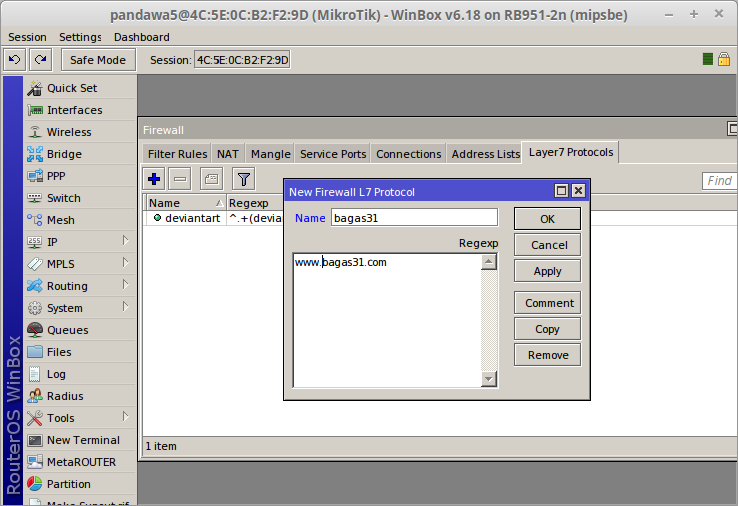Switch to Service Ports tab

click(333, 154)
